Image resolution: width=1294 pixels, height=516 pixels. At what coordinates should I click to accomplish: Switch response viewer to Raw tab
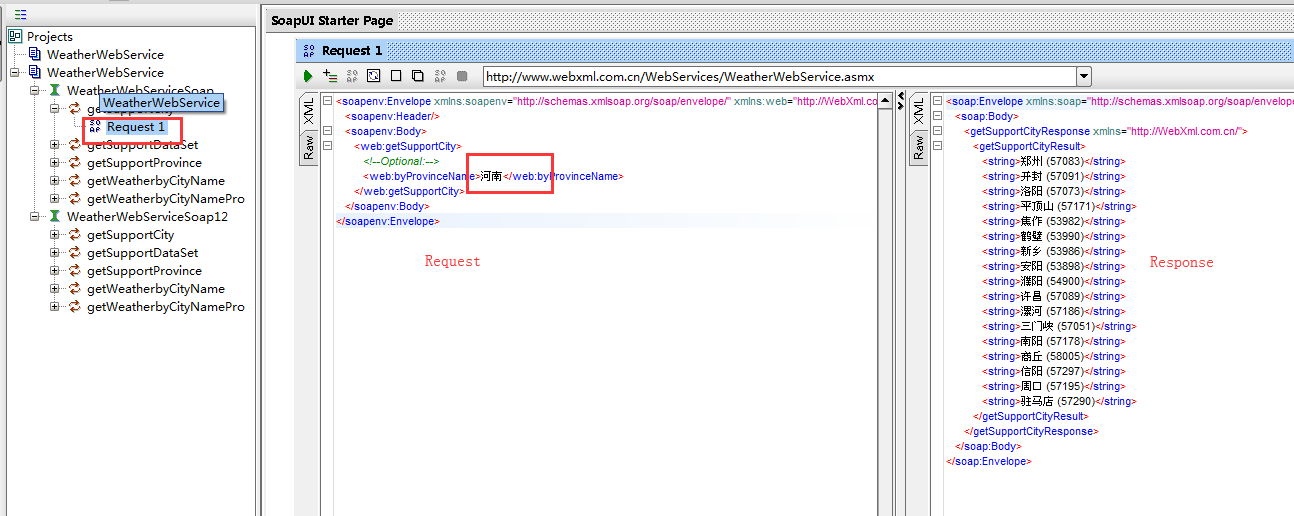pyautogui.click(x=919, y=148)
